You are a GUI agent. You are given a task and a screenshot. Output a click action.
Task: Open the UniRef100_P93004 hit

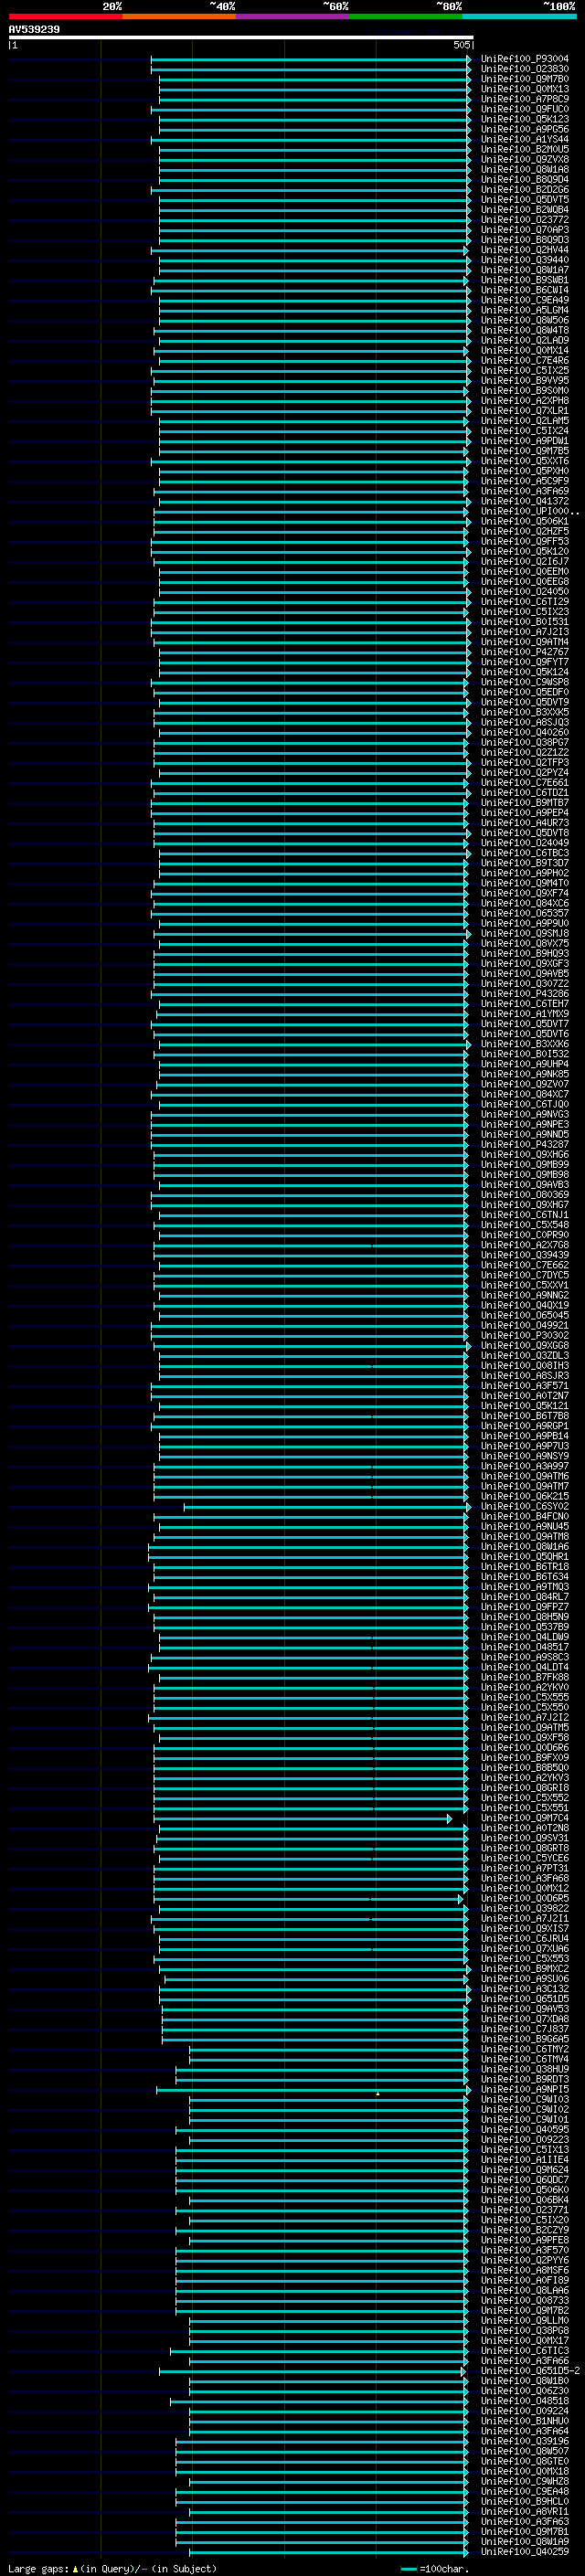pos(524,59)
